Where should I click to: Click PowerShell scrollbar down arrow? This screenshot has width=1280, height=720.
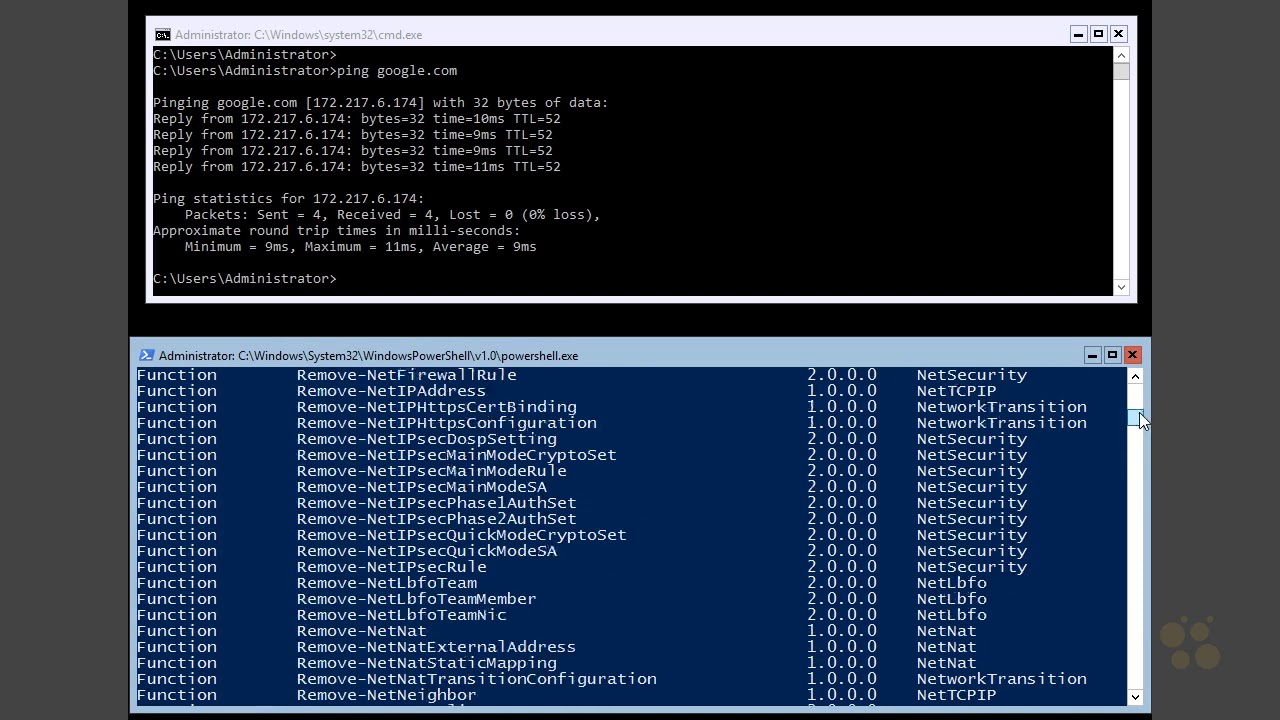(1135, 697)
